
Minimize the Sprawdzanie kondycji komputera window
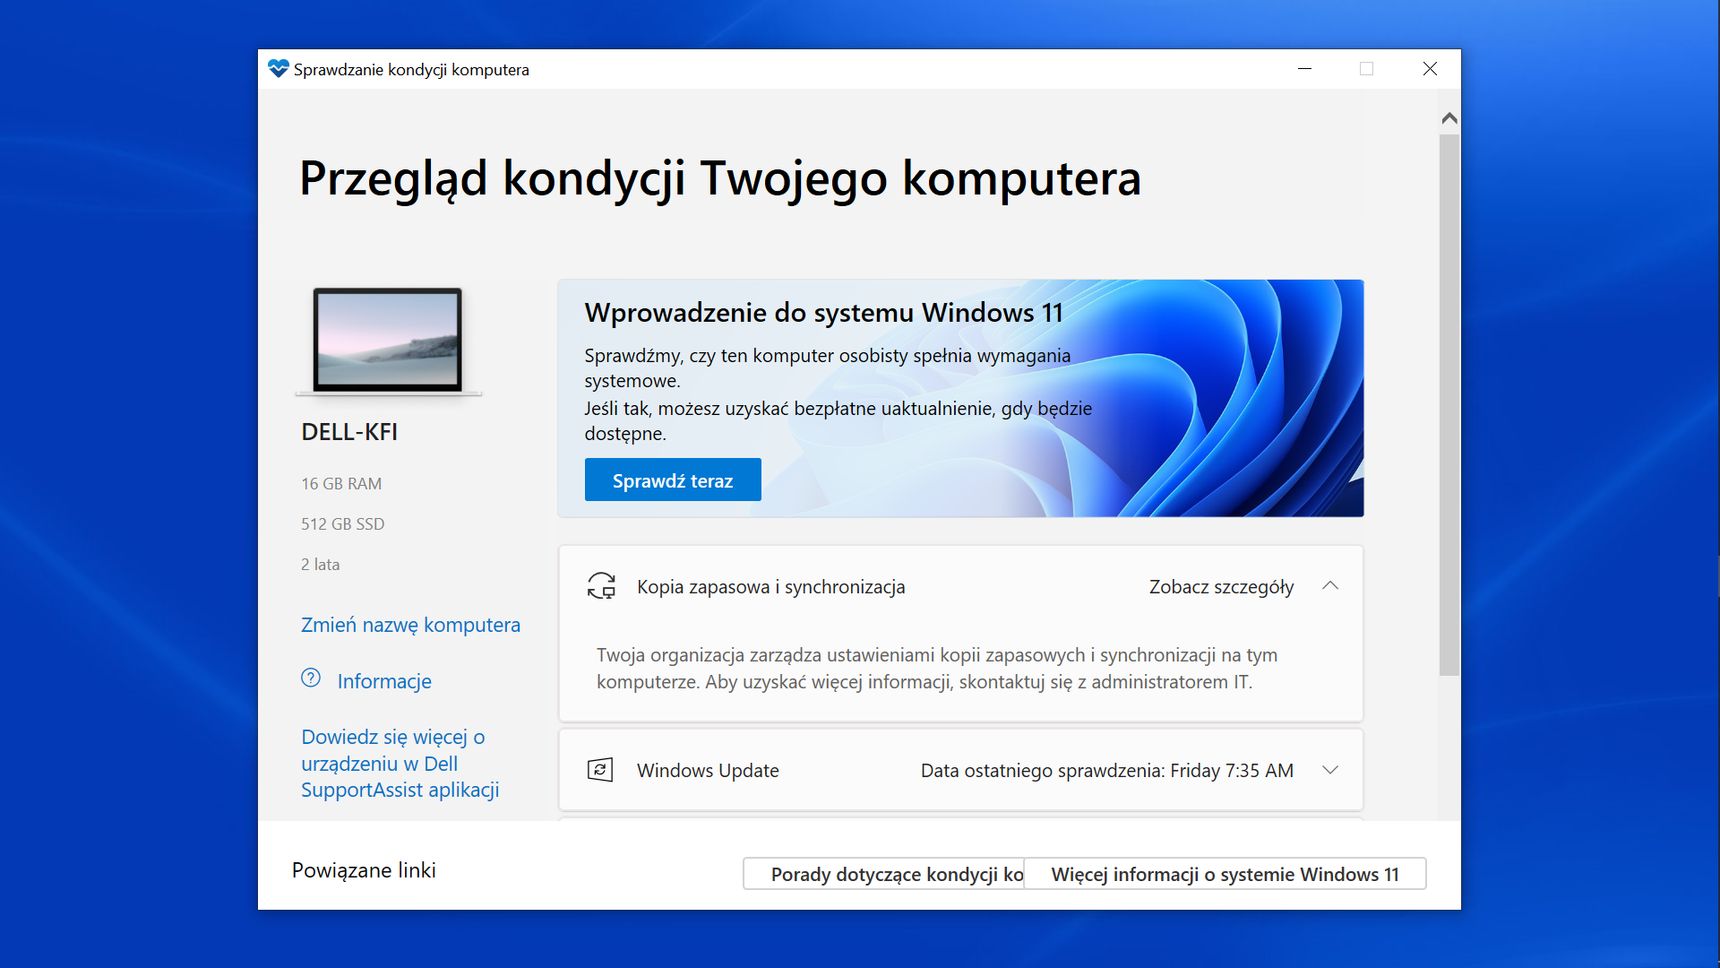click(1304, 69)
